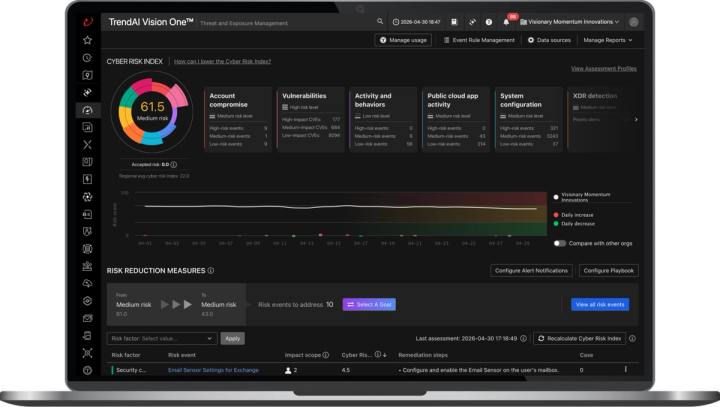
Task: Click View Assessment Profiles link
Action: (x=603, y=69)
